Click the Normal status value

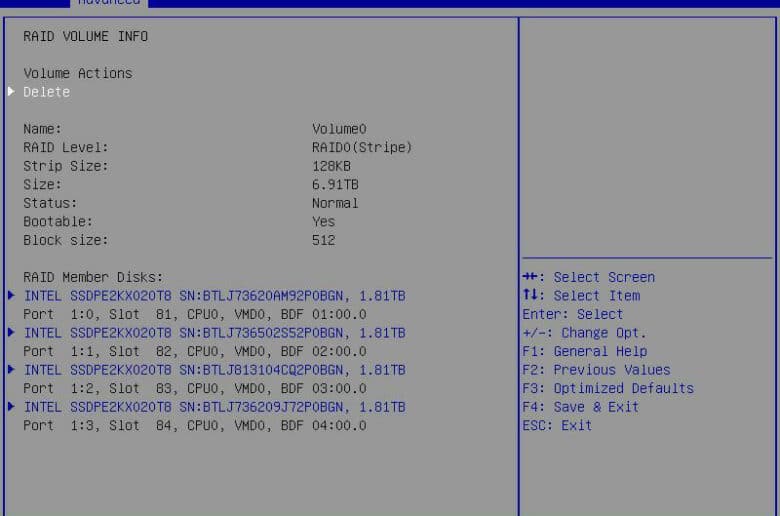(x=335, y=203)
